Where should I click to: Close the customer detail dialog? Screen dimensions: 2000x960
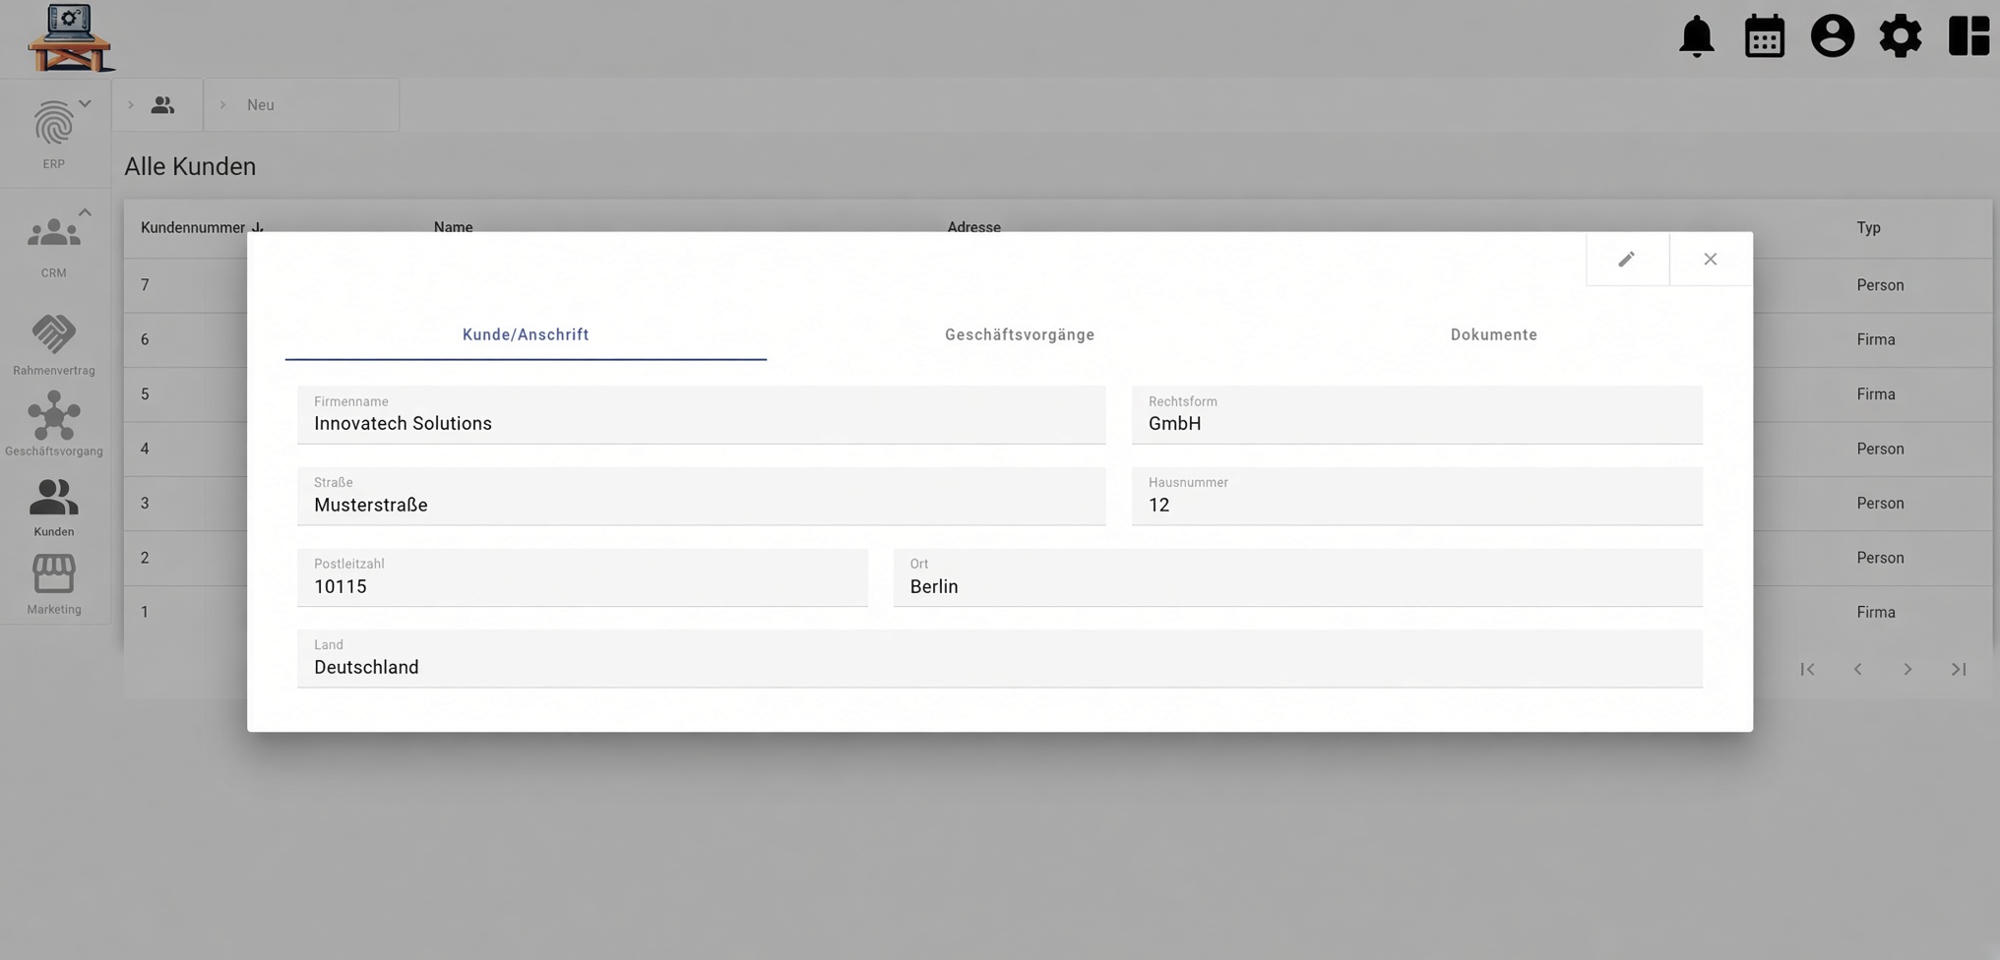[1710, 259]
